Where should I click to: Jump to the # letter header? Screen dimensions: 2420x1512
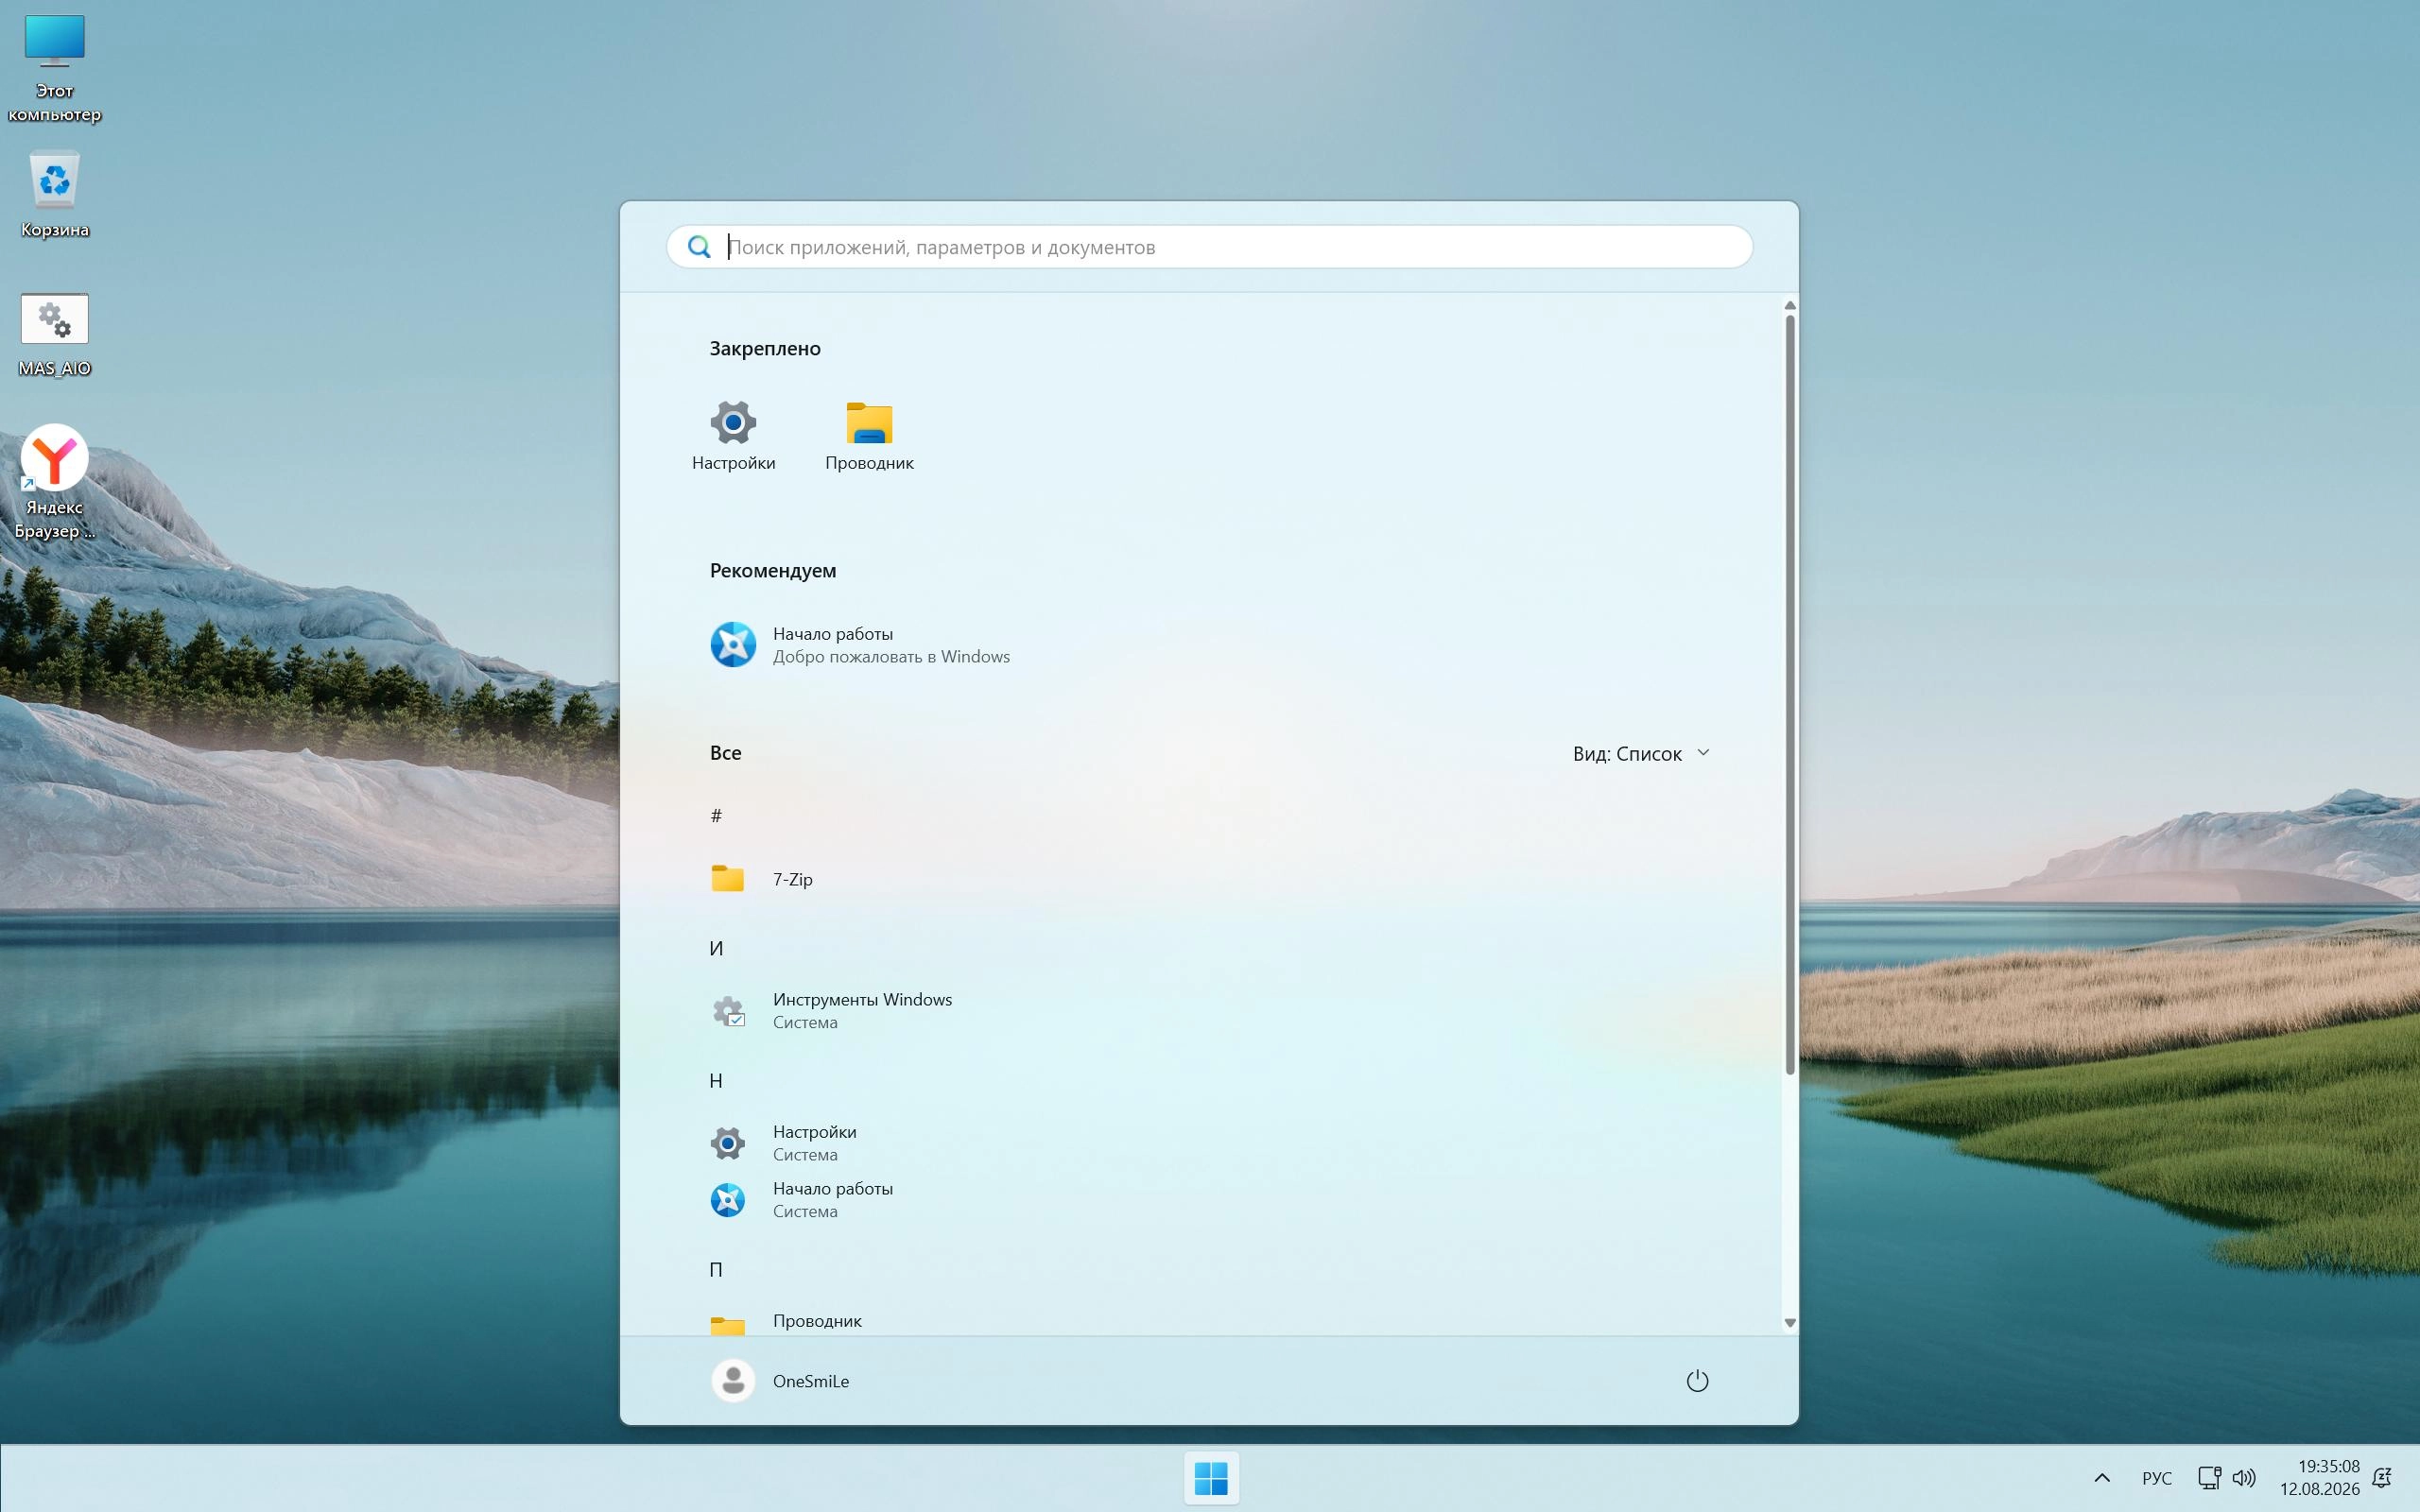coord(716,816)
